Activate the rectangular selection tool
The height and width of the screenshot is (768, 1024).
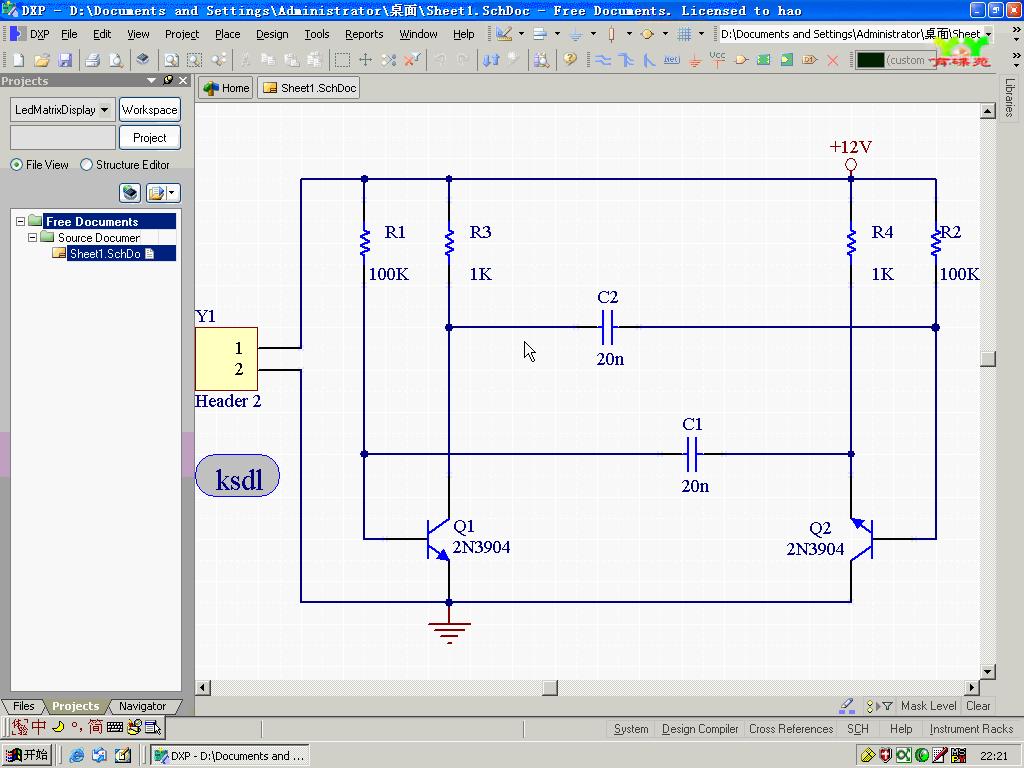tap(342, 60)
